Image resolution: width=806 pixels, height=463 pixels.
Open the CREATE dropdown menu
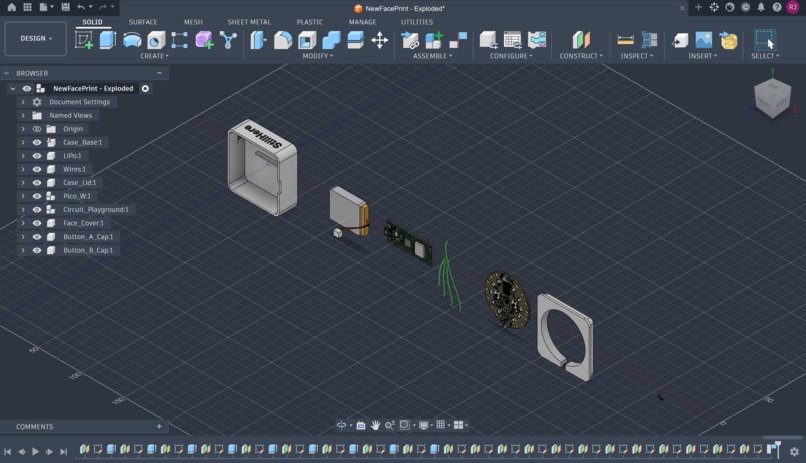point(154,56)
